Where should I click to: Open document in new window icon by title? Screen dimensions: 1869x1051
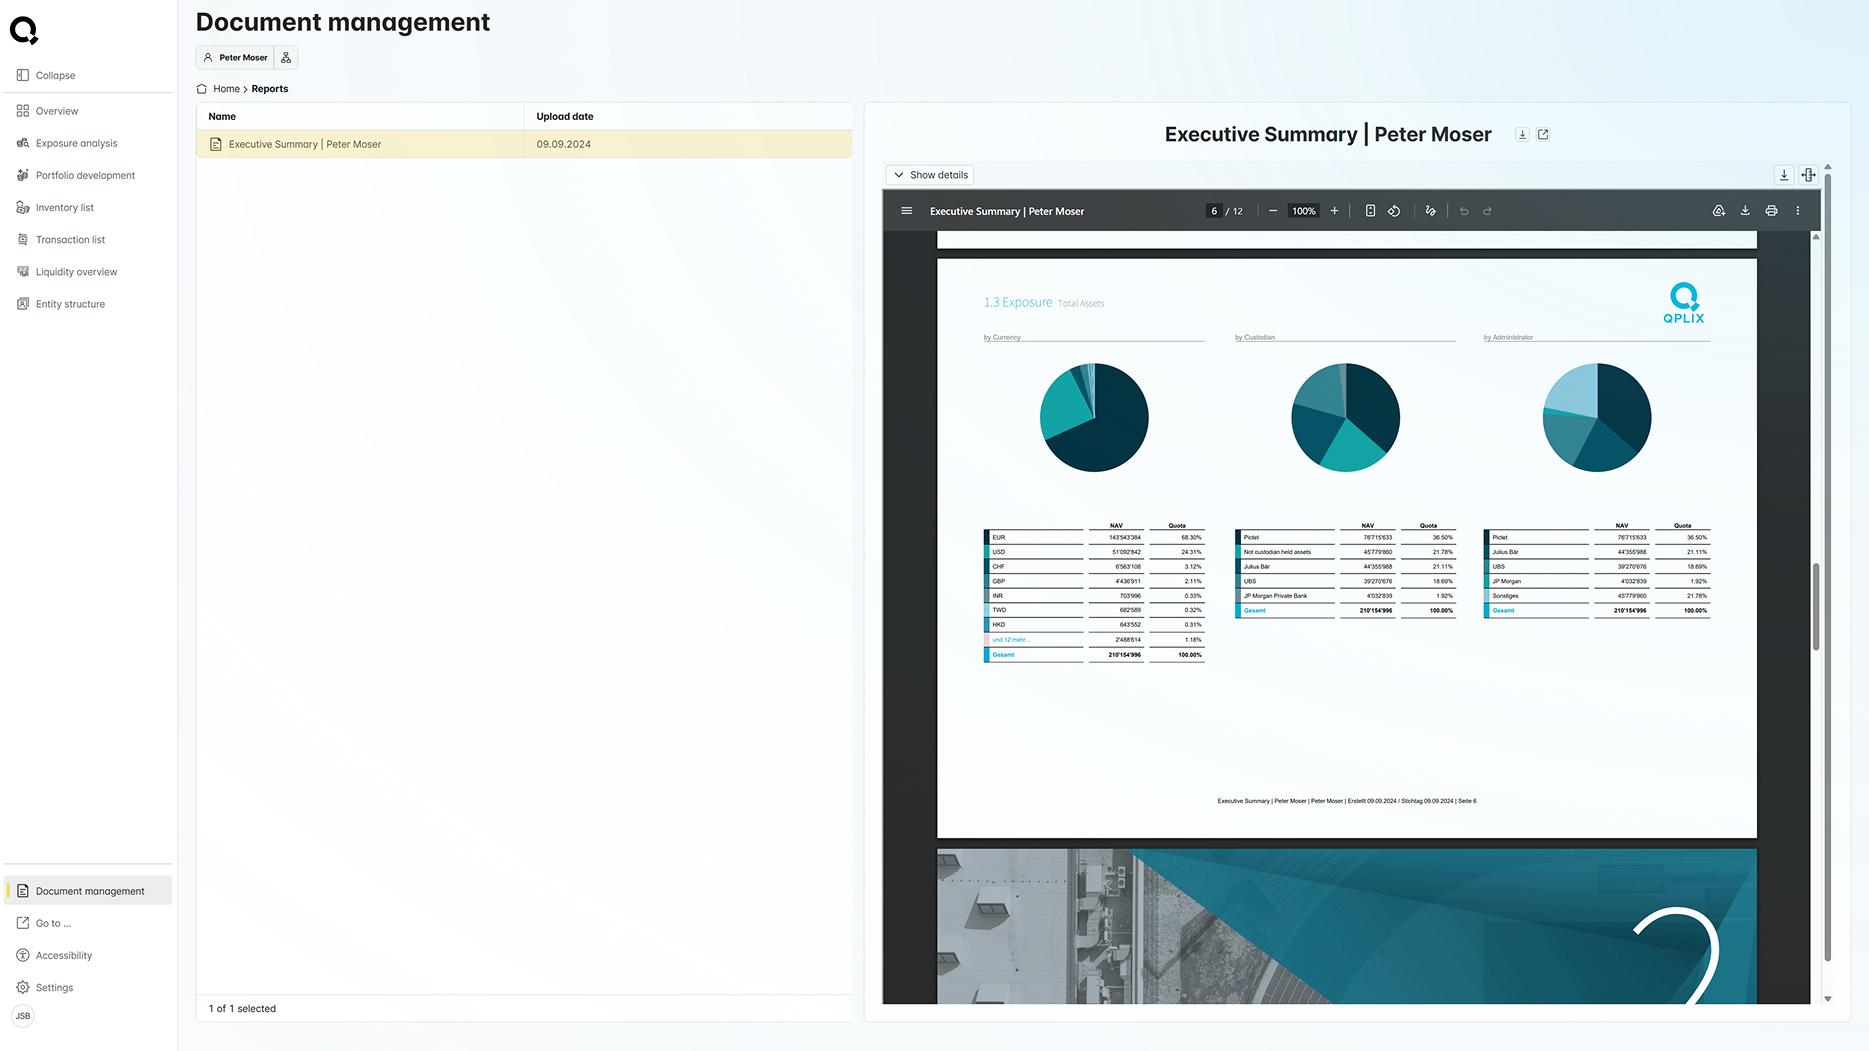(x=1543, y=135)
